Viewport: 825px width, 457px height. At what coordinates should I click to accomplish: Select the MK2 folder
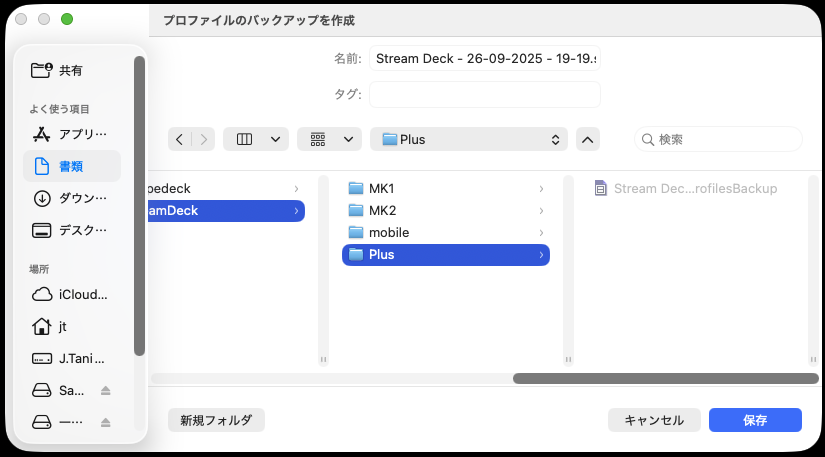(446, 210)
